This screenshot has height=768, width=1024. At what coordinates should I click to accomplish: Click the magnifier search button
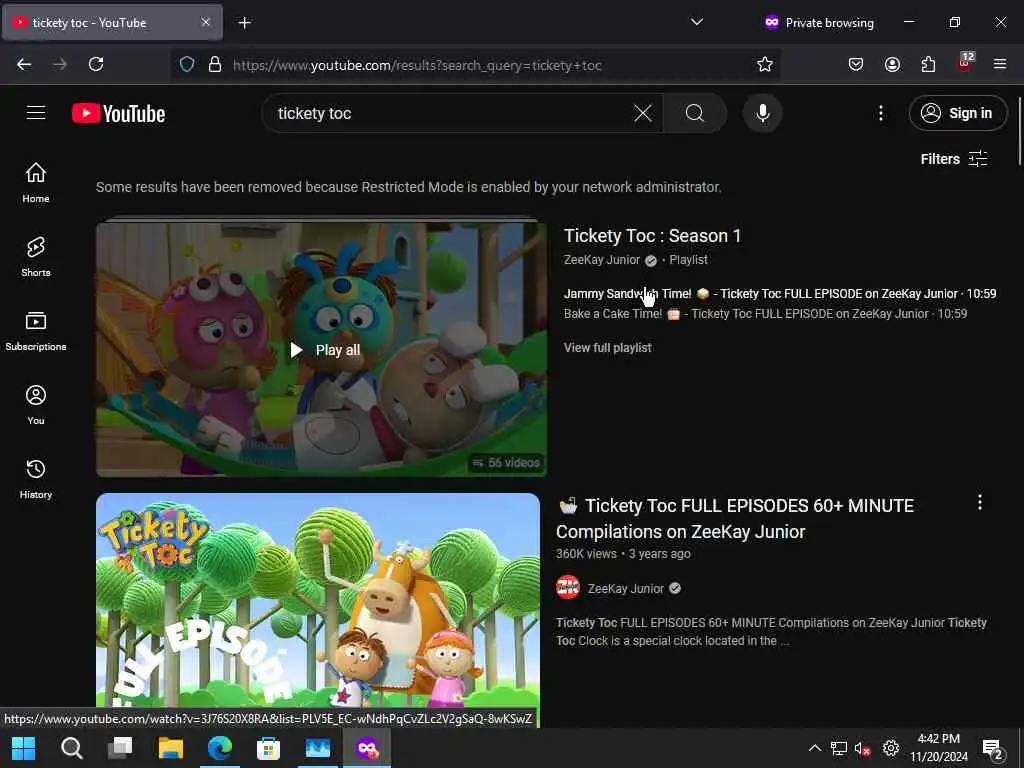[x=695, y=113]
